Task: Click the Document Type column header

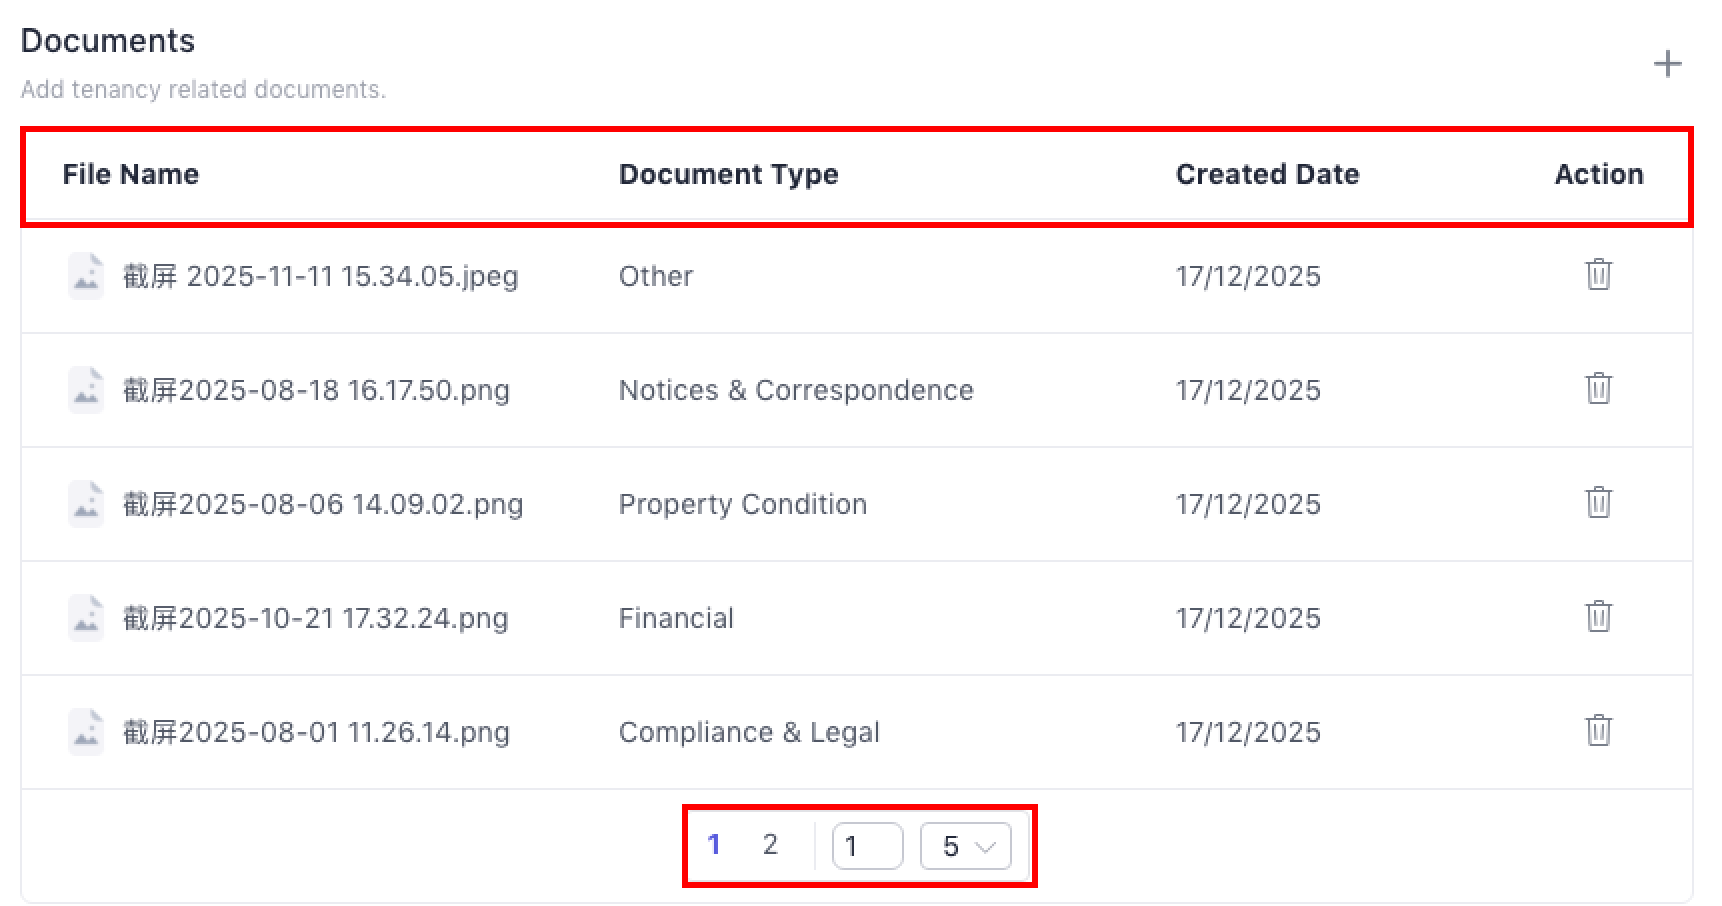Action: click(728, 174)
